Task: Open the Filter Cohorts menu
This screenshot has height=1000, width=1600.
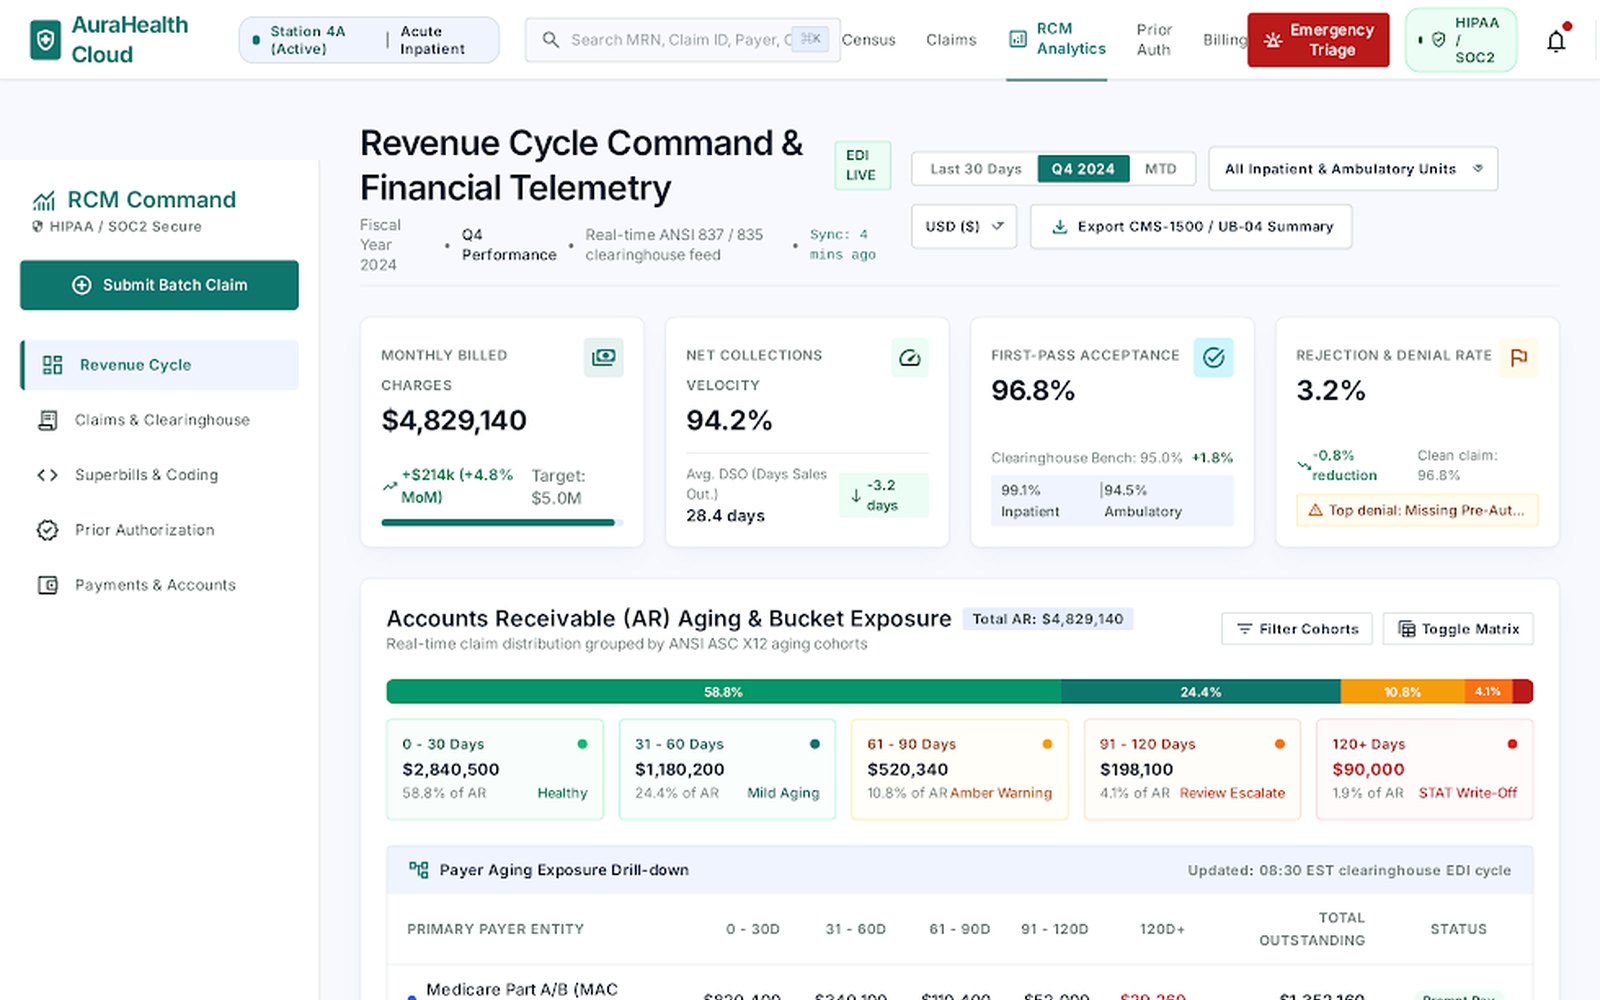Action: 1297,629
